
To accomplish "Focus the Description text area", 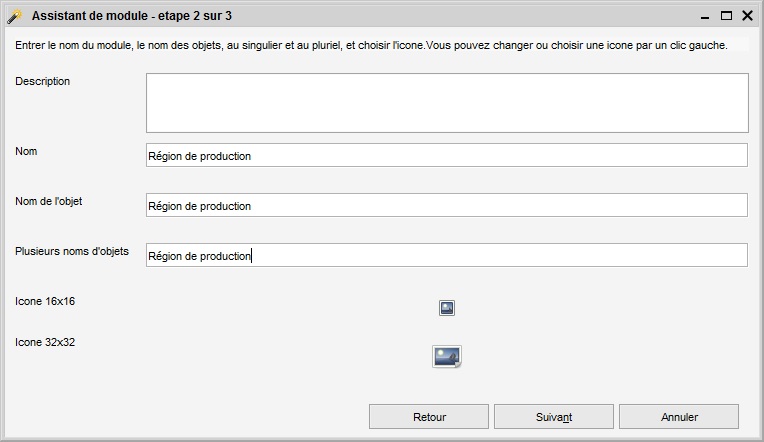I will (447, 103).
